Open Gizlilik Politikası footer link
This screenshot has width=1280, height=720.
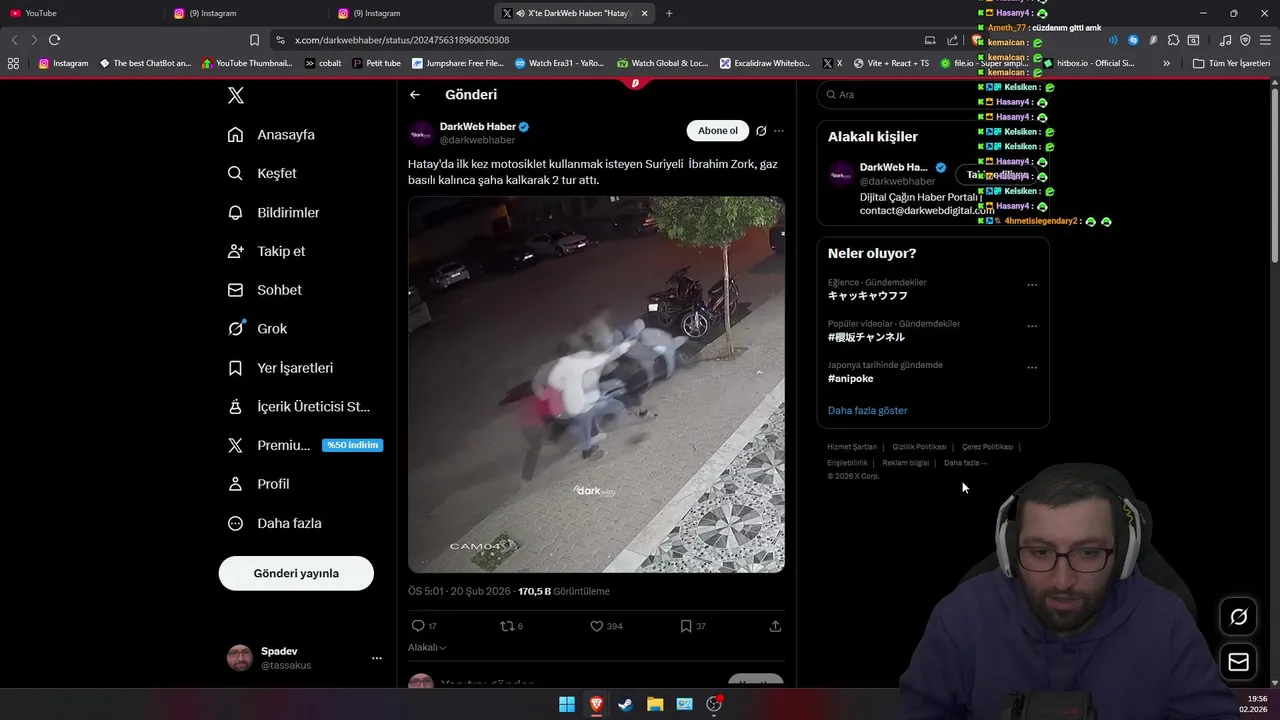tap(919, 447)
